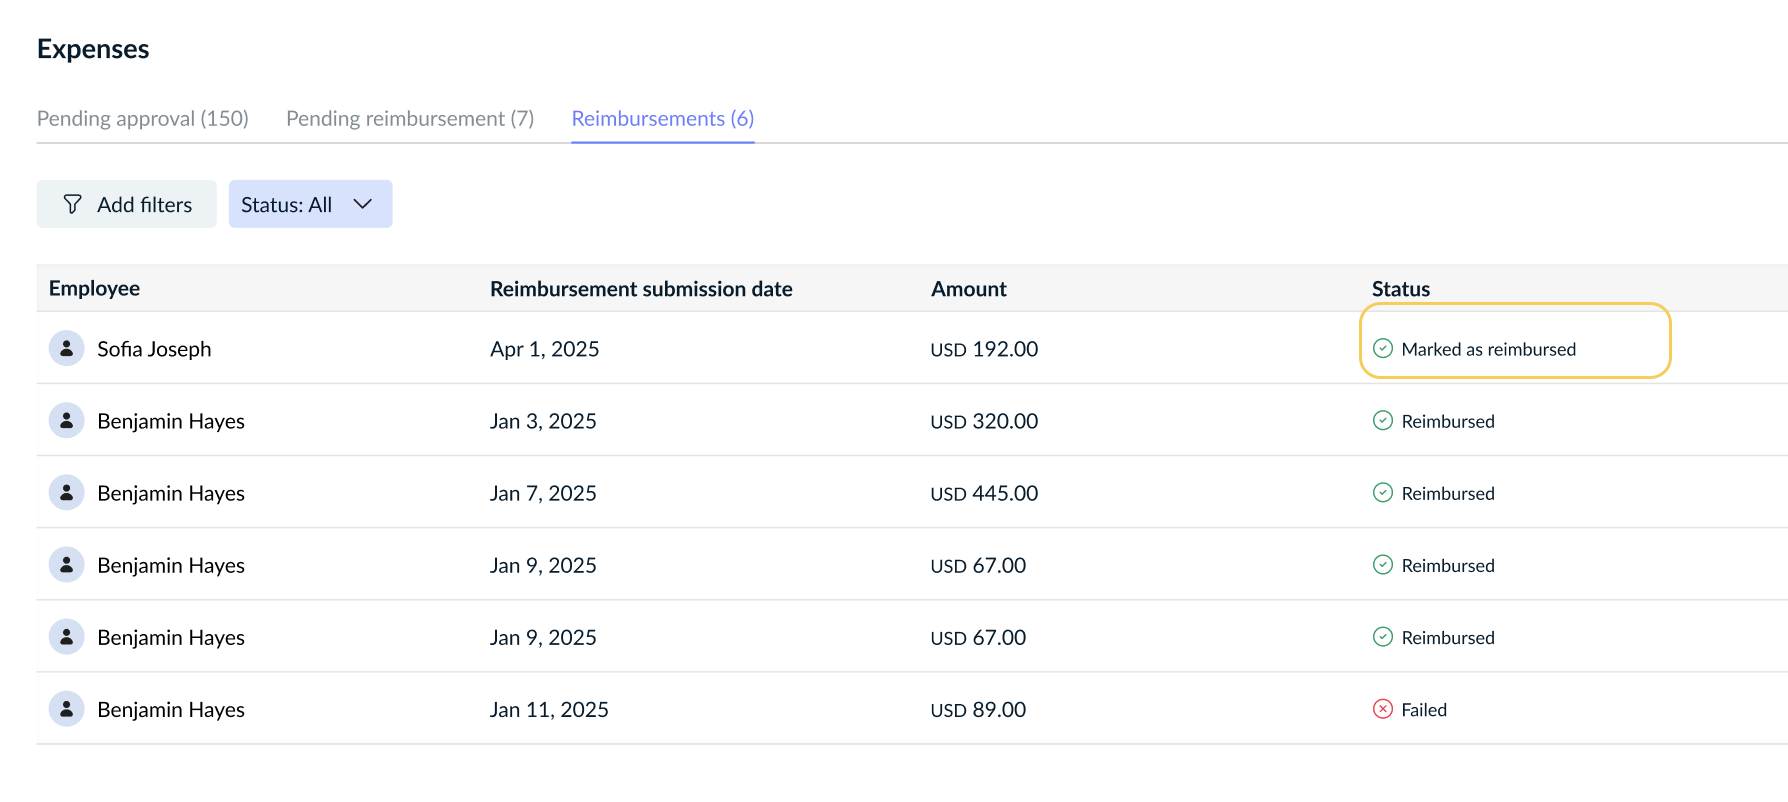Click the green check icon in the USD 445.00 row

1382,493
